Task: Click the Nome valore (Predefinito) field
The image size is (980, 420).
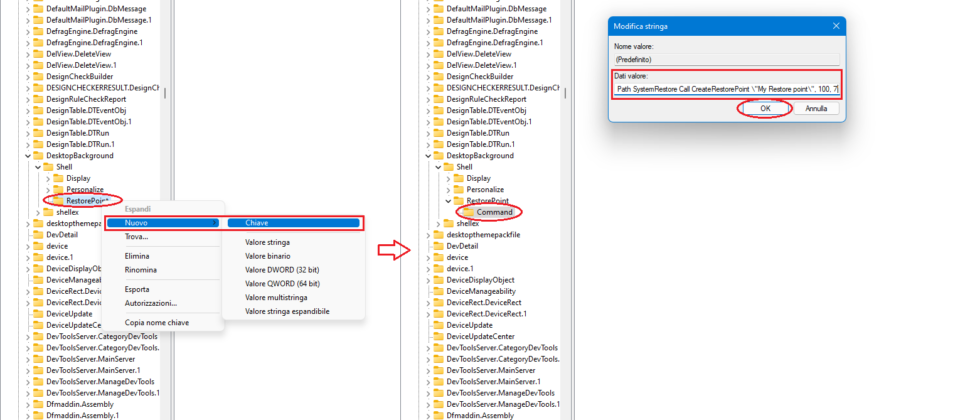Action: tap(727, 60)
